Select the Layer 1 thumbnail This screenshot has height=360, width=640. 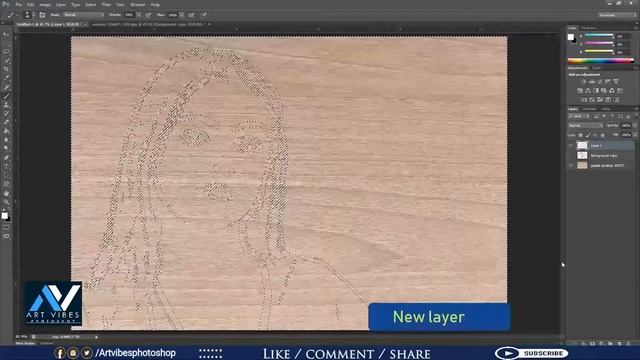(582, 145)
